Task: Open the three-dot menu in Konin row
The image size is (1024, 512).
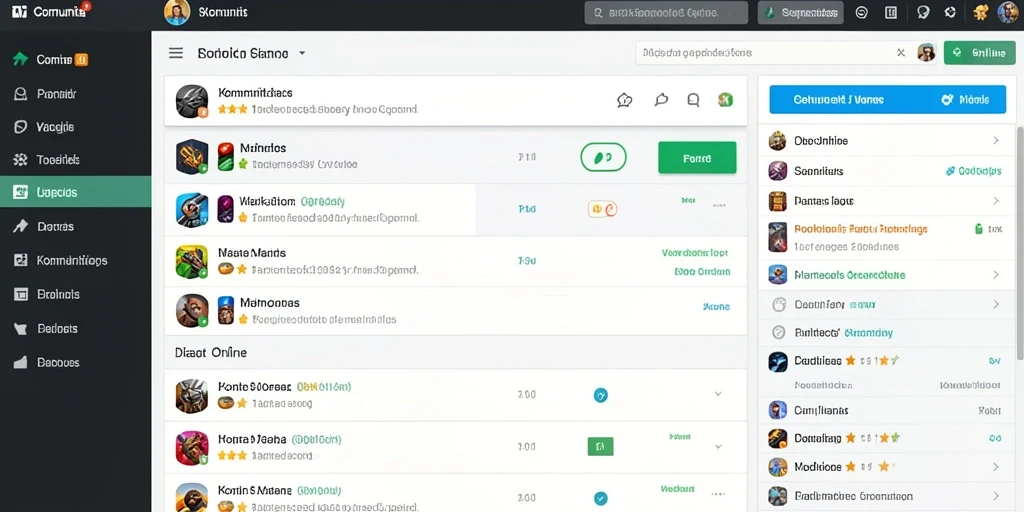Action: (719, 494)
